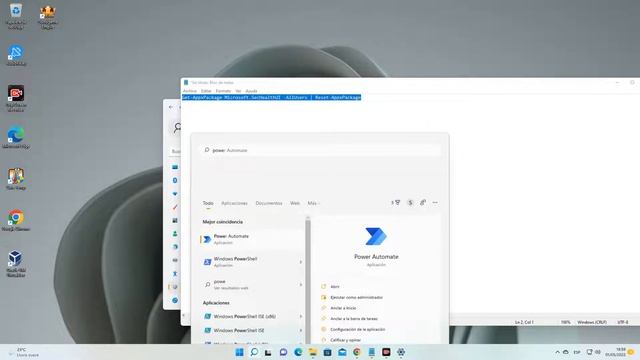Click Anclar a la barra de tareas
This screenshot has width=640, height=360.
[354, 318]
